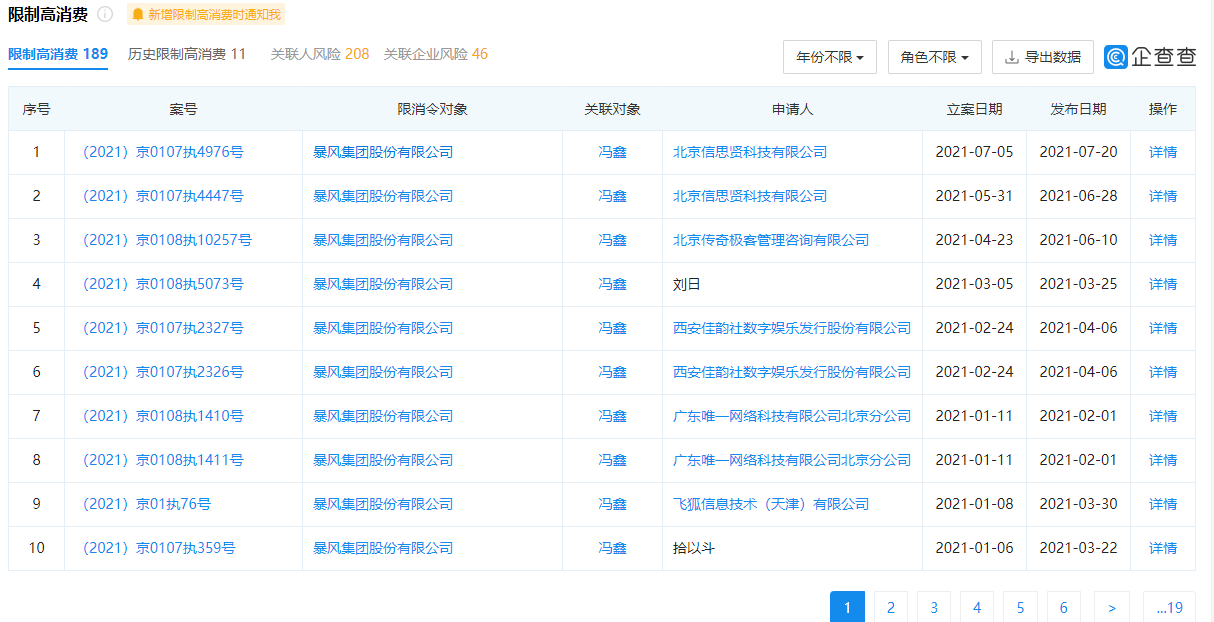This screenshot has width=1214, height=622.
Task: Click applicant 北京信思贤科技有限公司 in row 1
Action: 751,151
